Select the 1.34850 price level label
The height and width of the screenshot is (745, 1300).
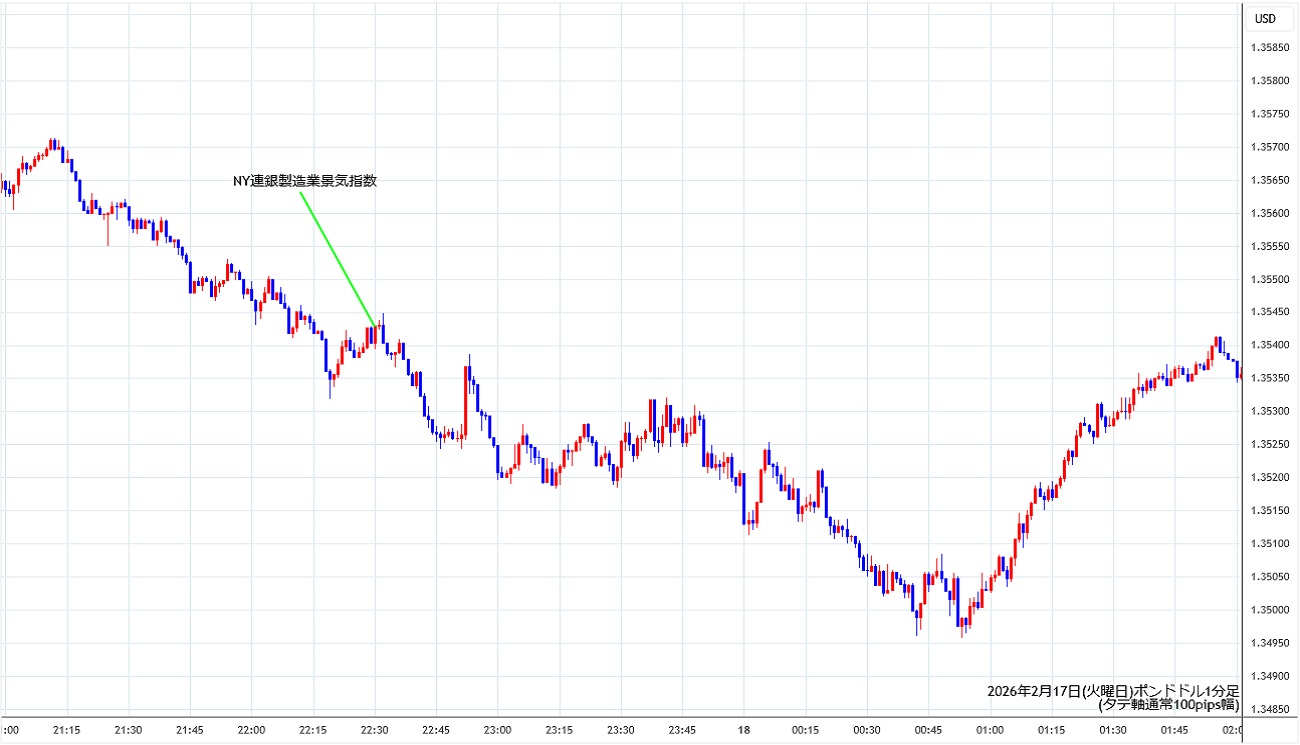(x=1268, y=709)
